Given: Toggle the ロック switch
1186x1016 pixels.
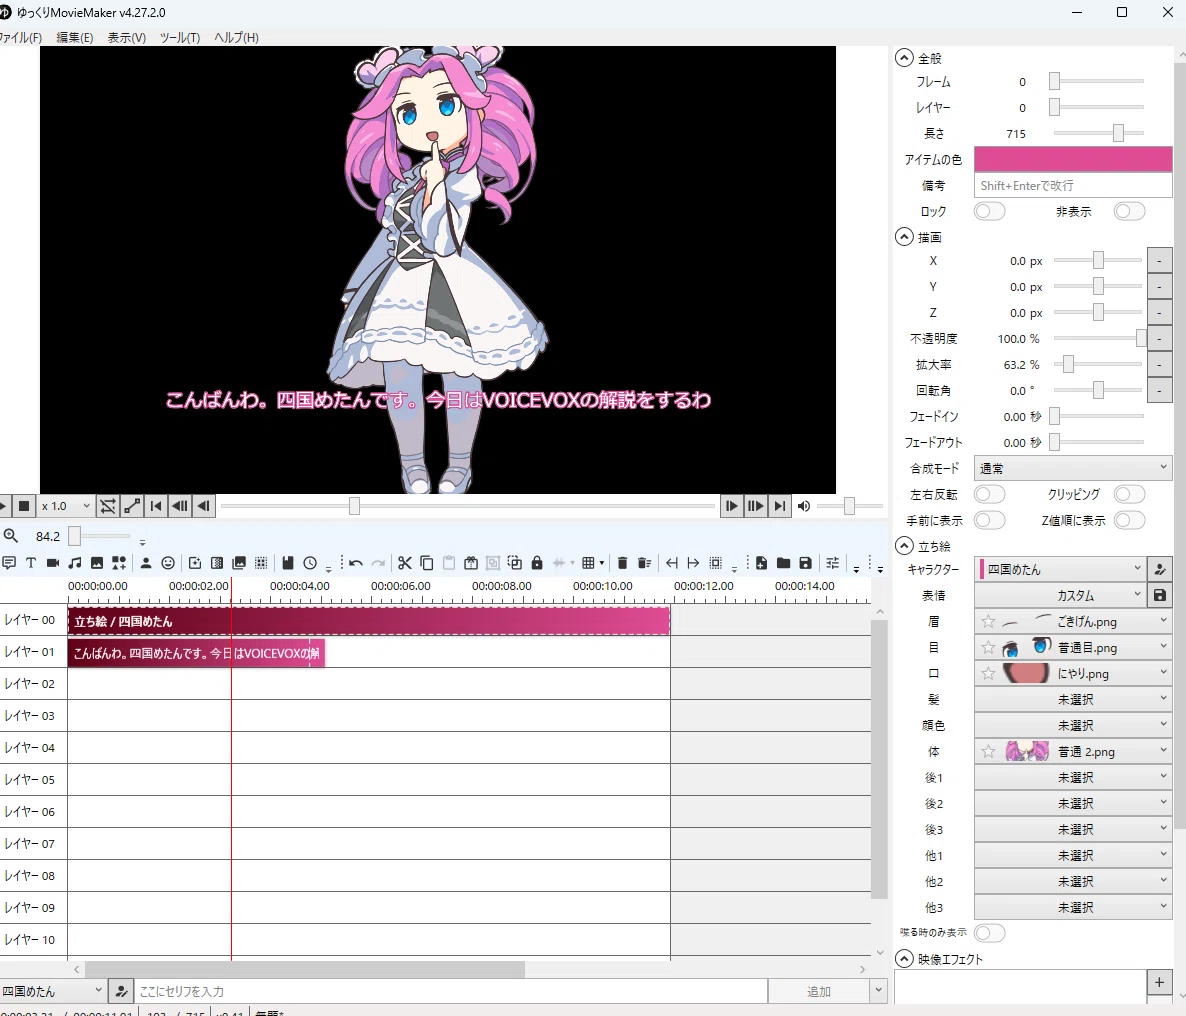Looking at the screenshot, I should (x=989, y=211).
